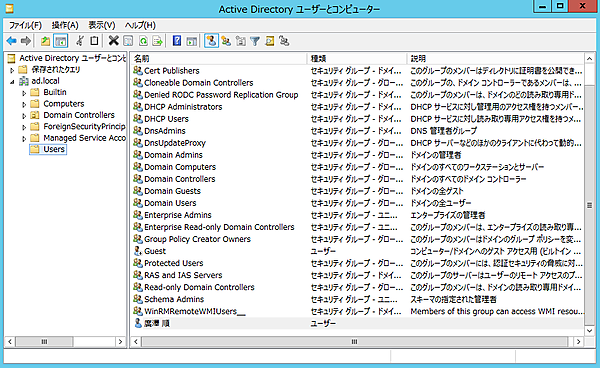Image resolution: width=600 pixels, height=368 pixels.
Task: Select the Cert Publishers group
Action: 171,71
